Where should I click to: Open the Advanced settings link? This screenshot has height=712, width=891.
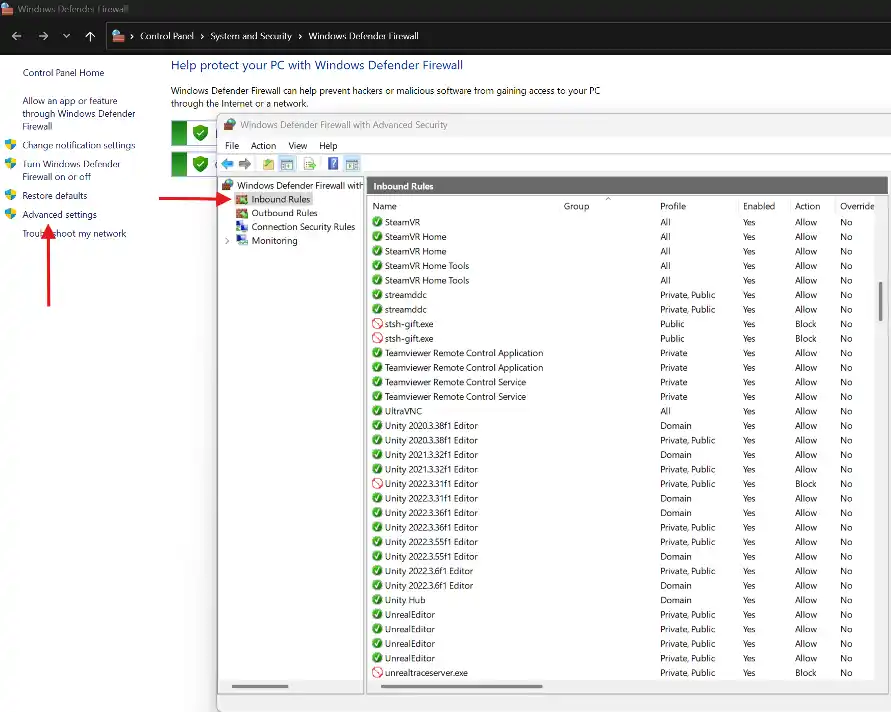(x=59, y=215)
